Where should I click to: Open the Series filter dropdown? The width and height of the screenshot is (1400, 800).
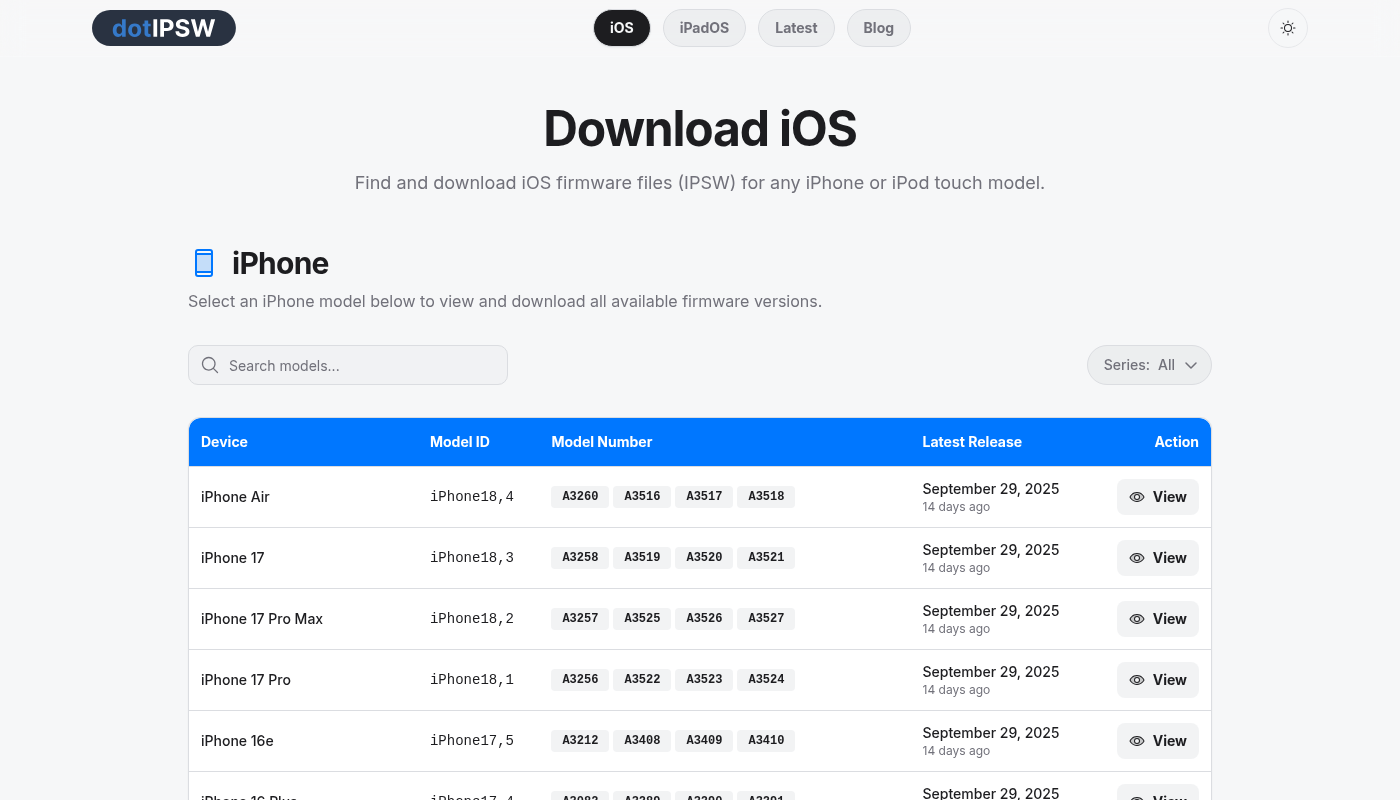click(x=1148, y=365)
